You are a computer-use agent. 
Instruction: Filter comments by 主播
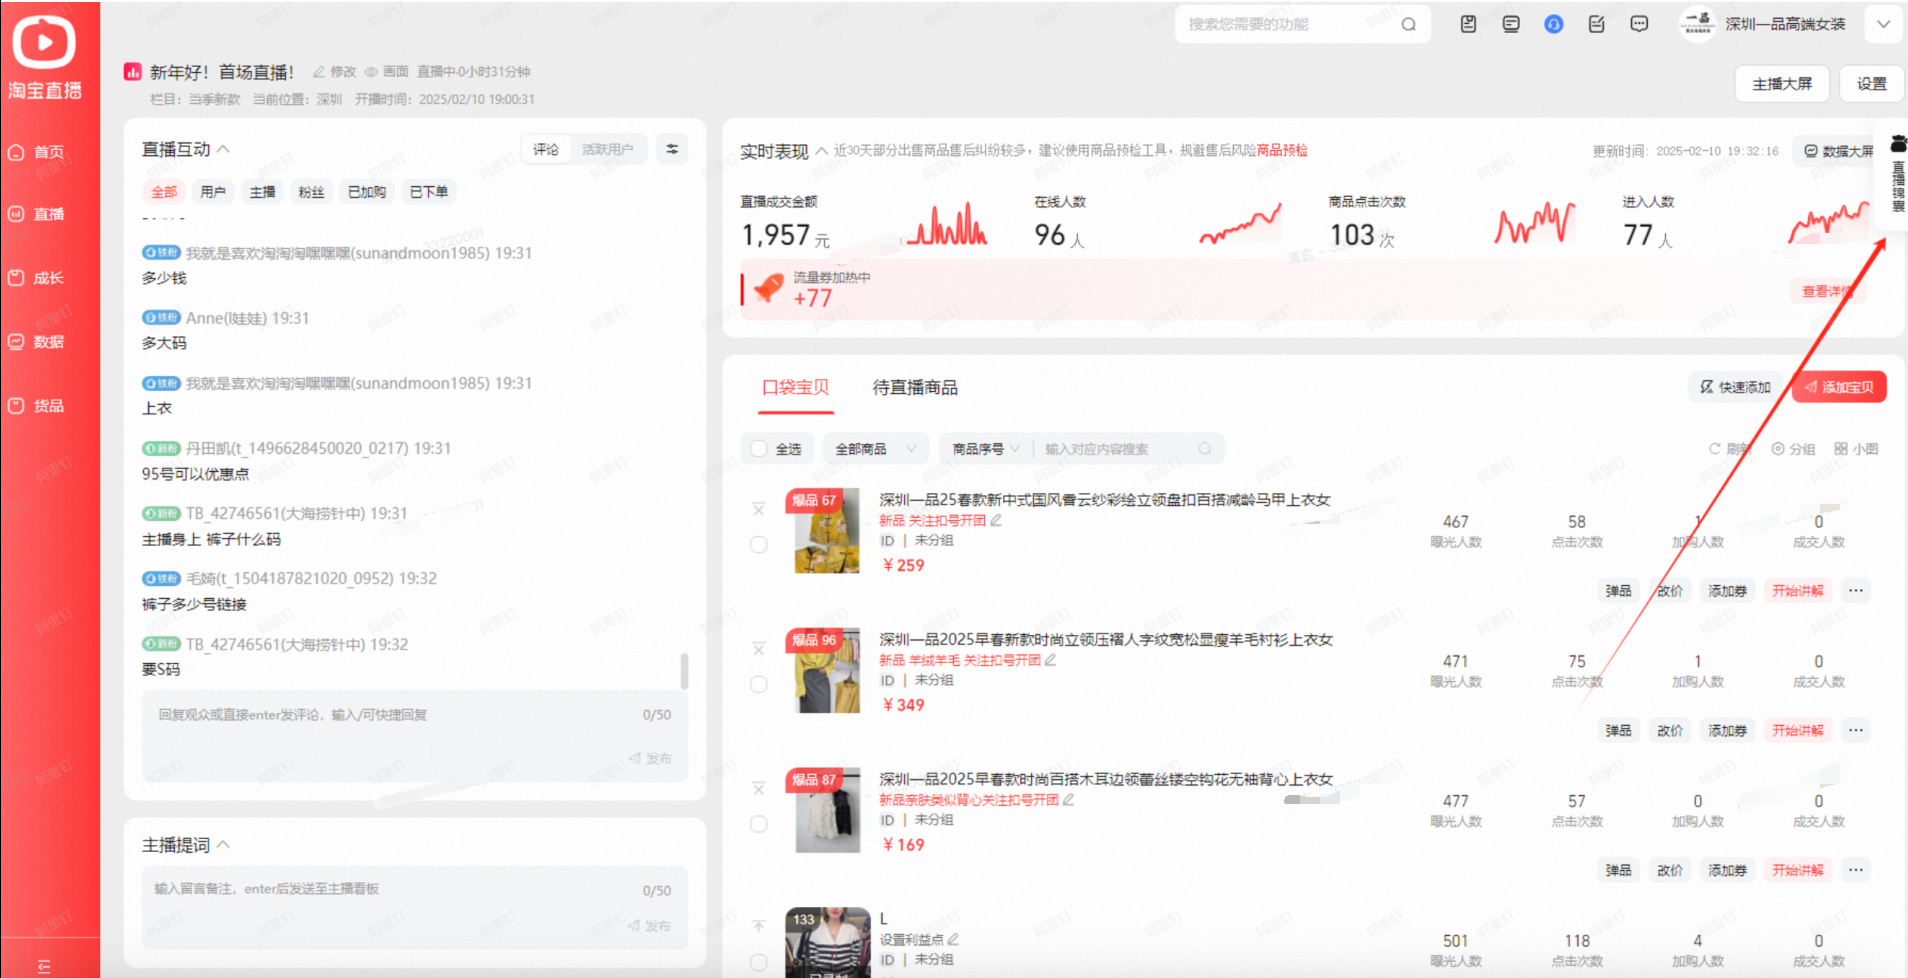[262, 192]
